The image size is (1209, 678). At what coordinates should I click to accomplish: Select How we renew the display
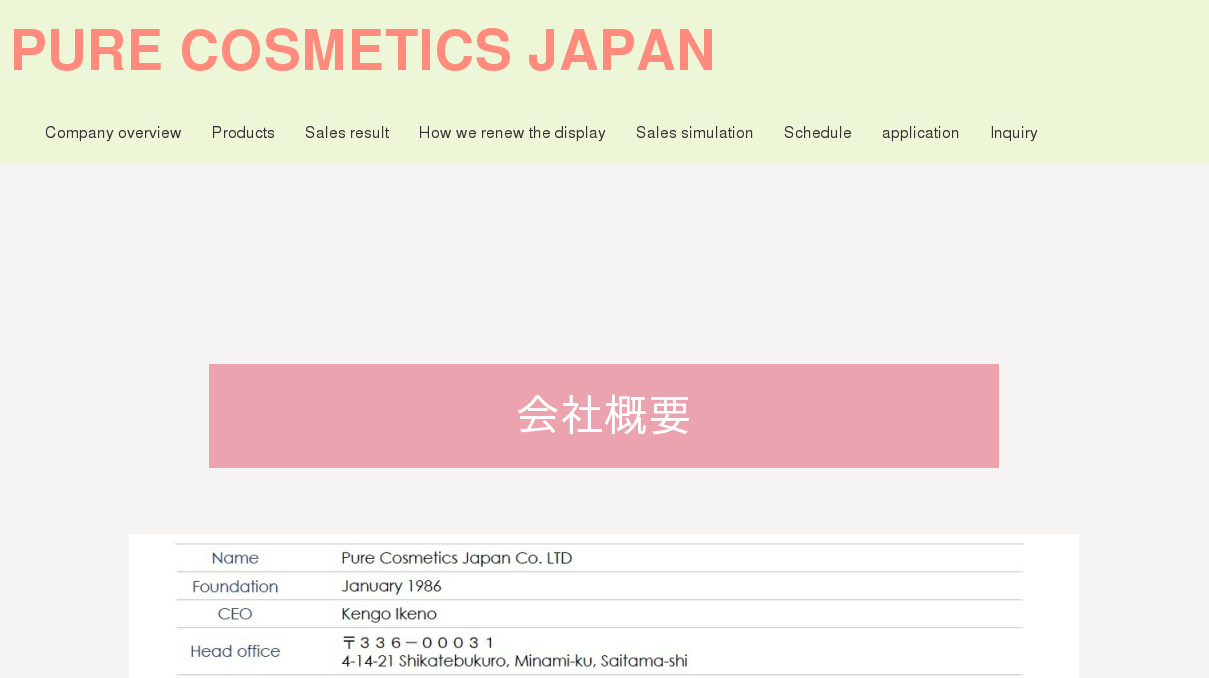point(512,133)
